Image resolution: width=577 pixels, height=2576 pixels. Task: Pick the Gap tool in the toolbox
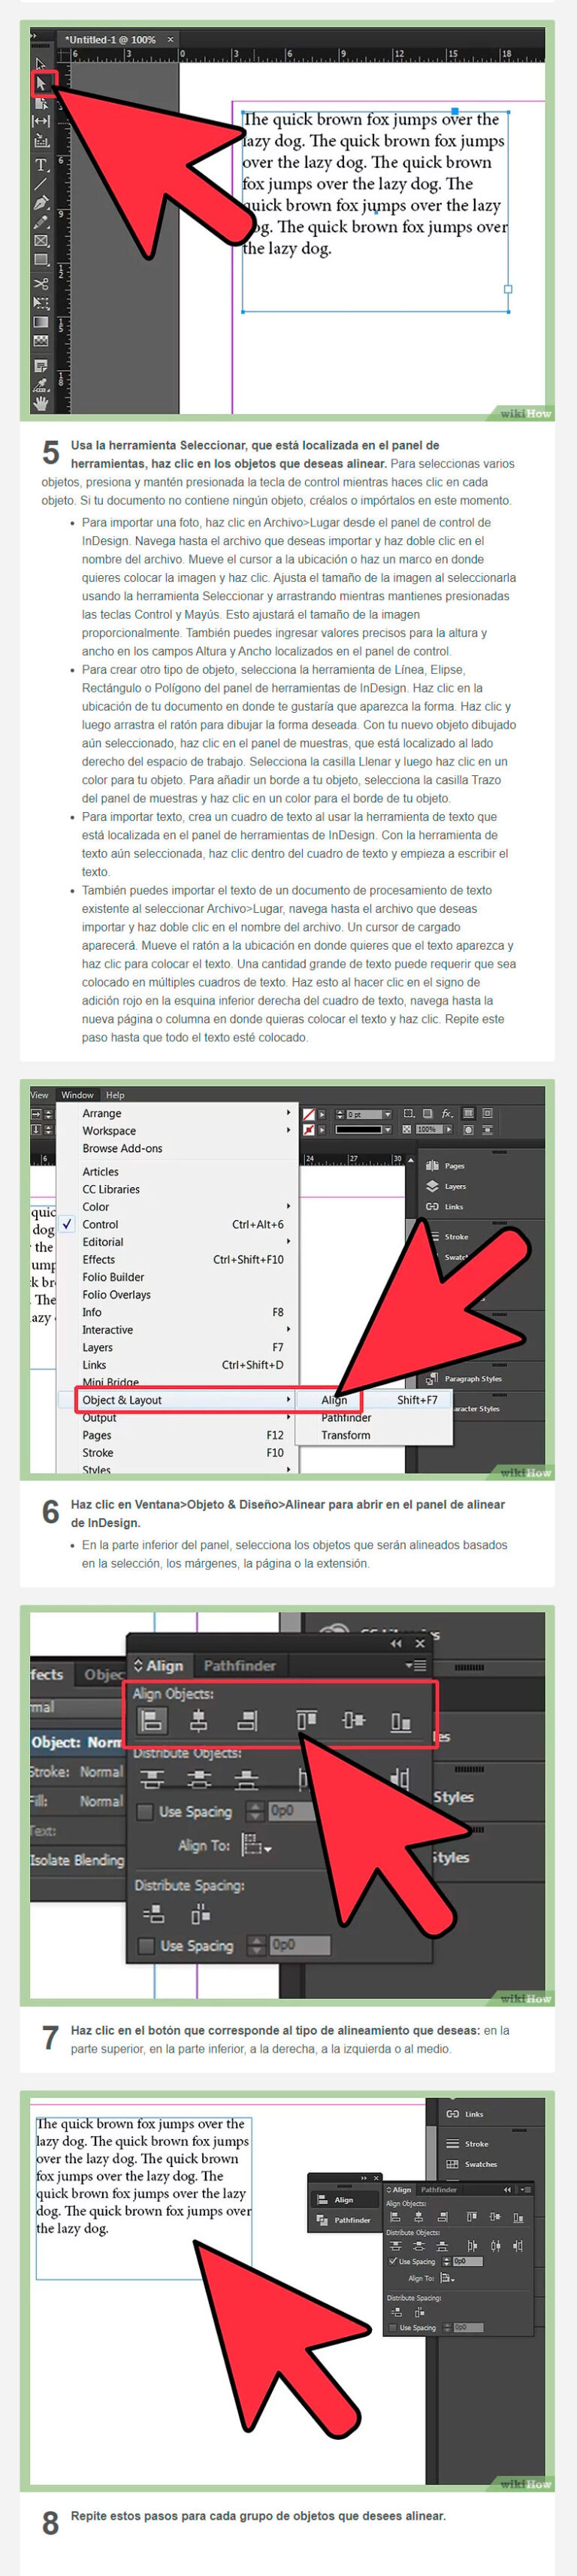(41, 122)
